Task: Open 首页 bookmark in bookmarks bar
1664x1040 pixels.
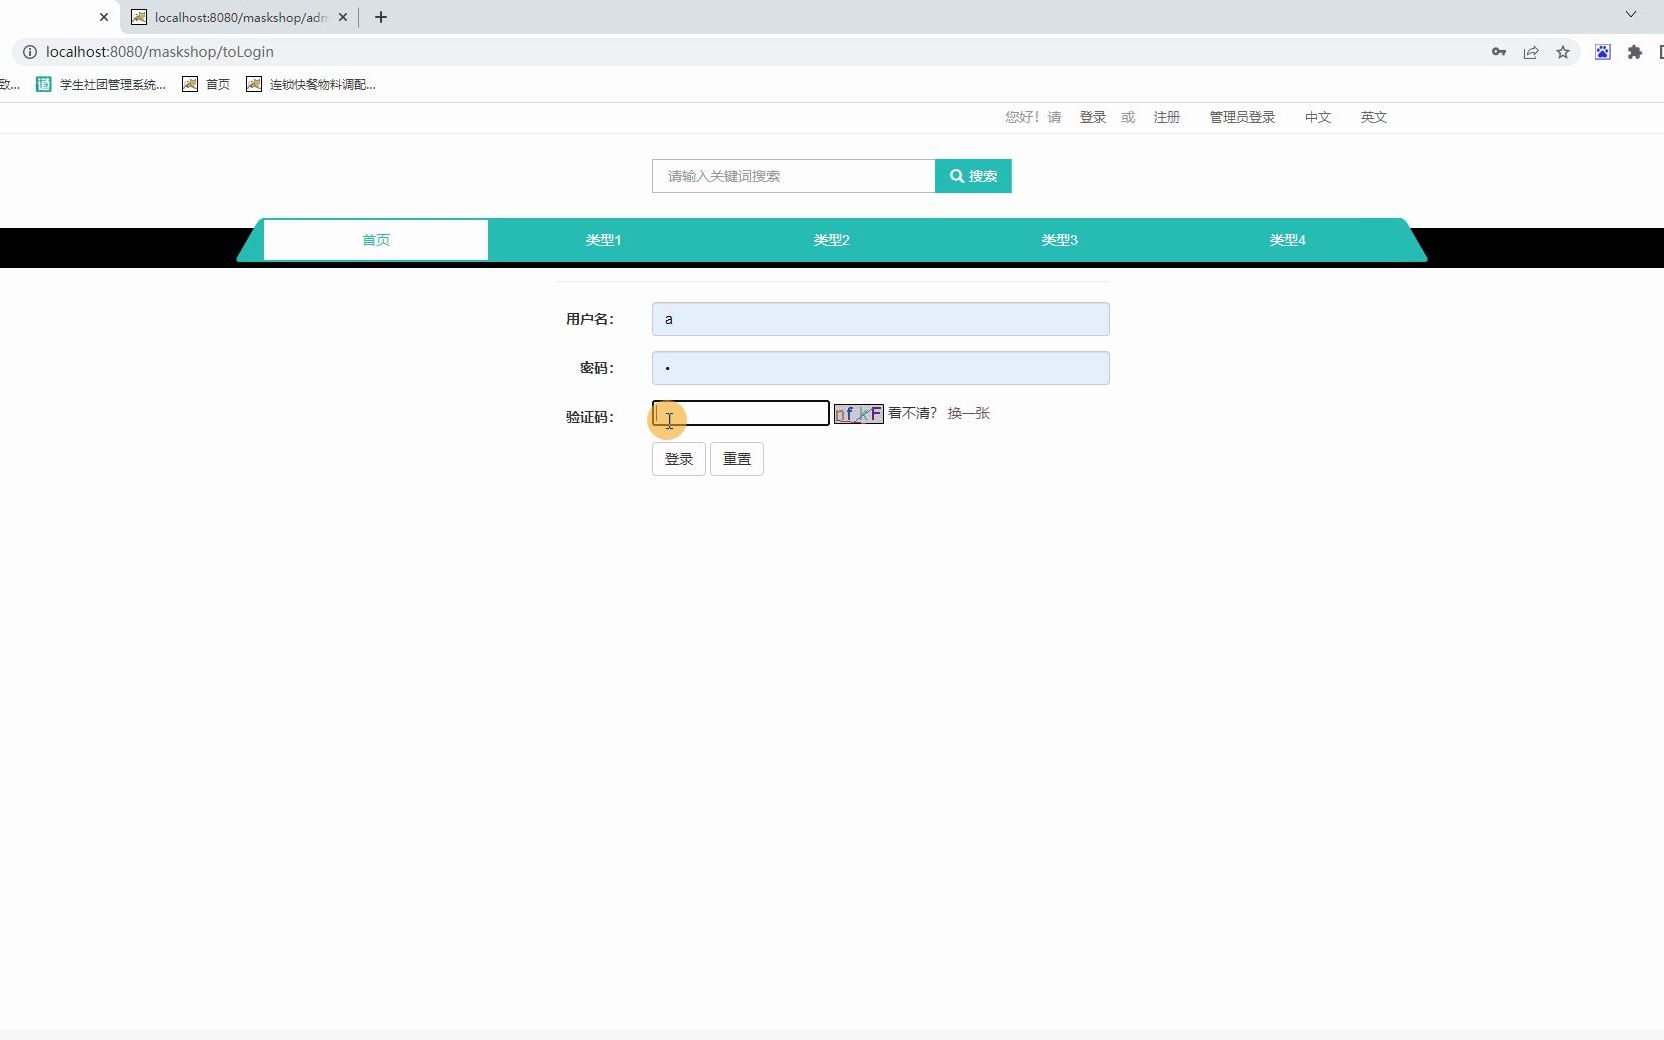Action: [206, 85]
